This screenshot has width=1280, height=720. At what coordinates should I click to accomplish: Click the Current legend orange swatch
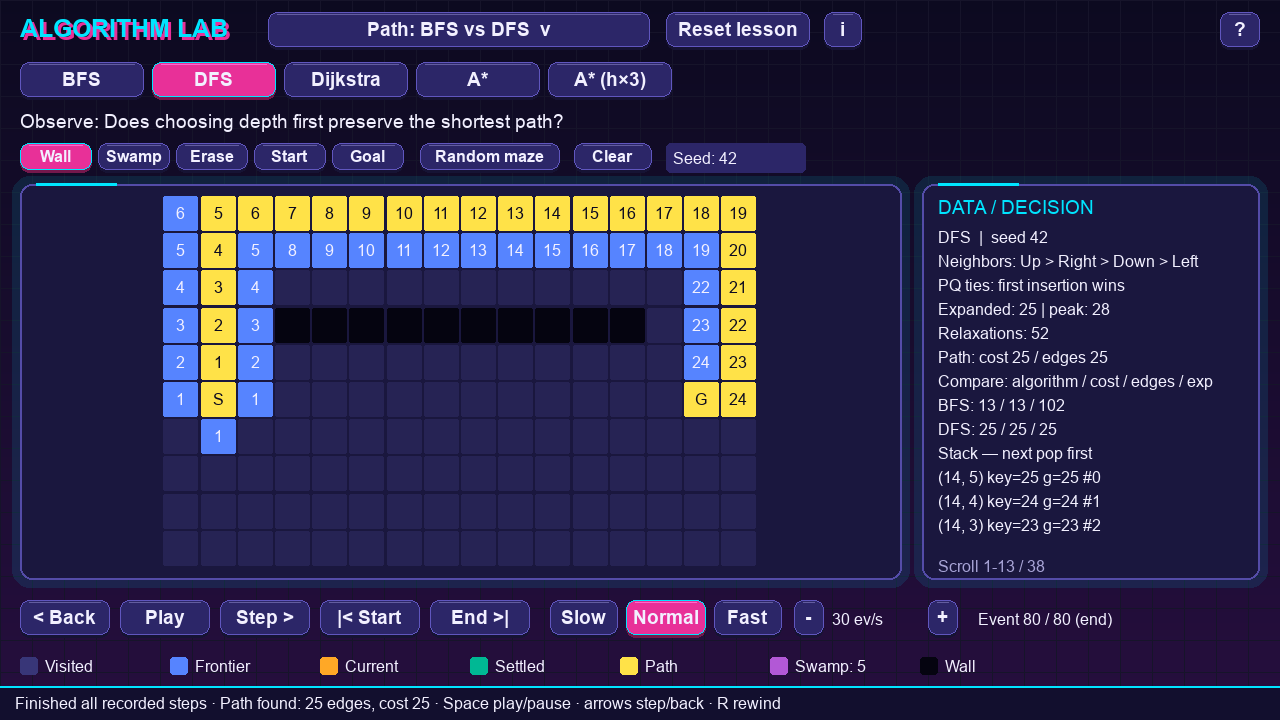(x=329, y=666)
